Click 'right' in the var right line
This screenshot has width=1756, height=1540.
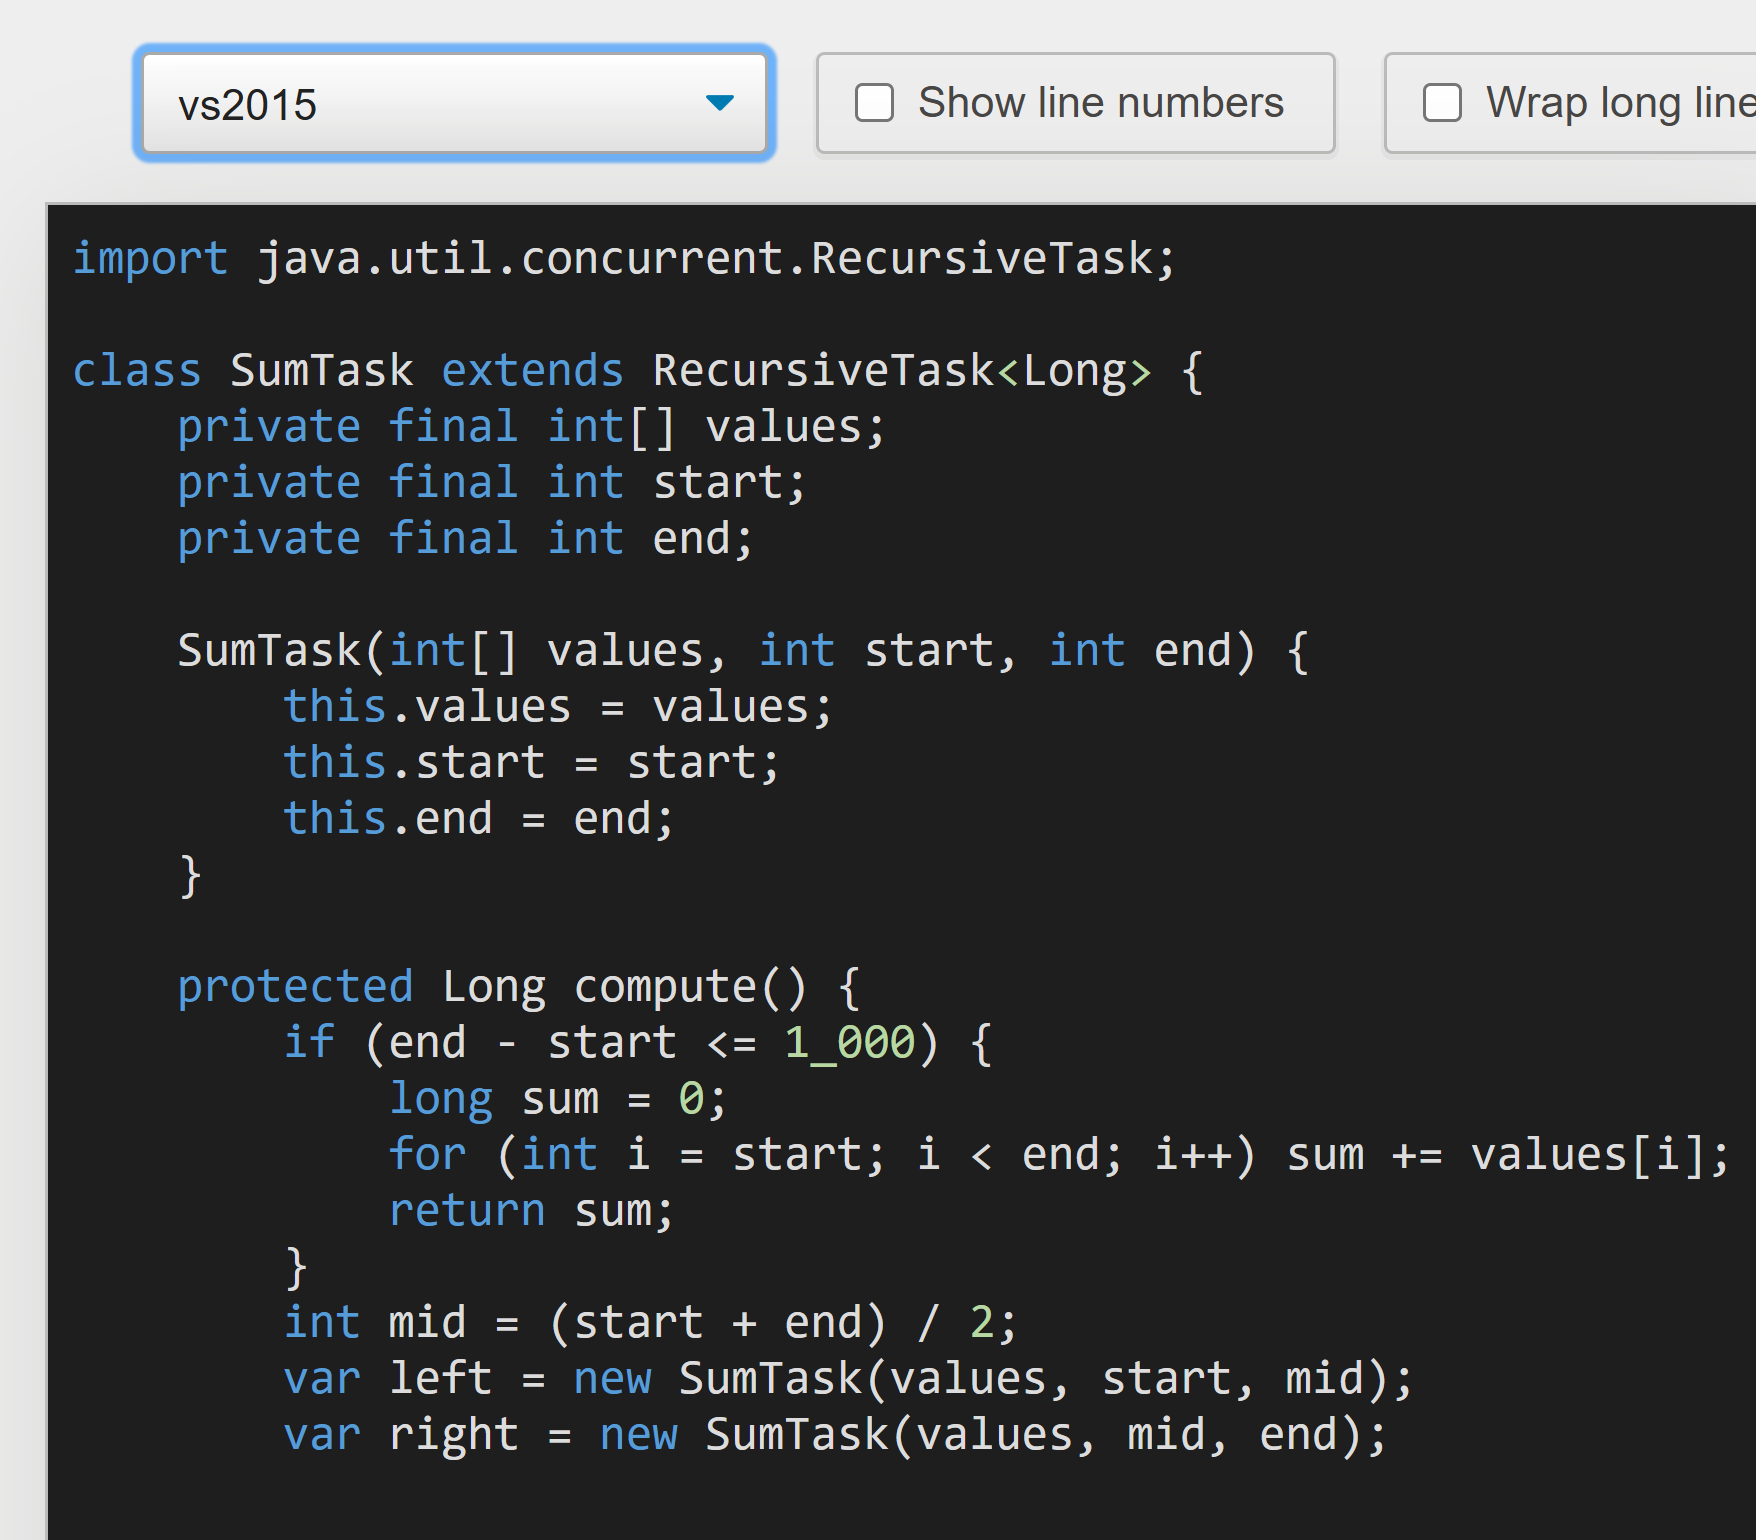(453, 1435)
